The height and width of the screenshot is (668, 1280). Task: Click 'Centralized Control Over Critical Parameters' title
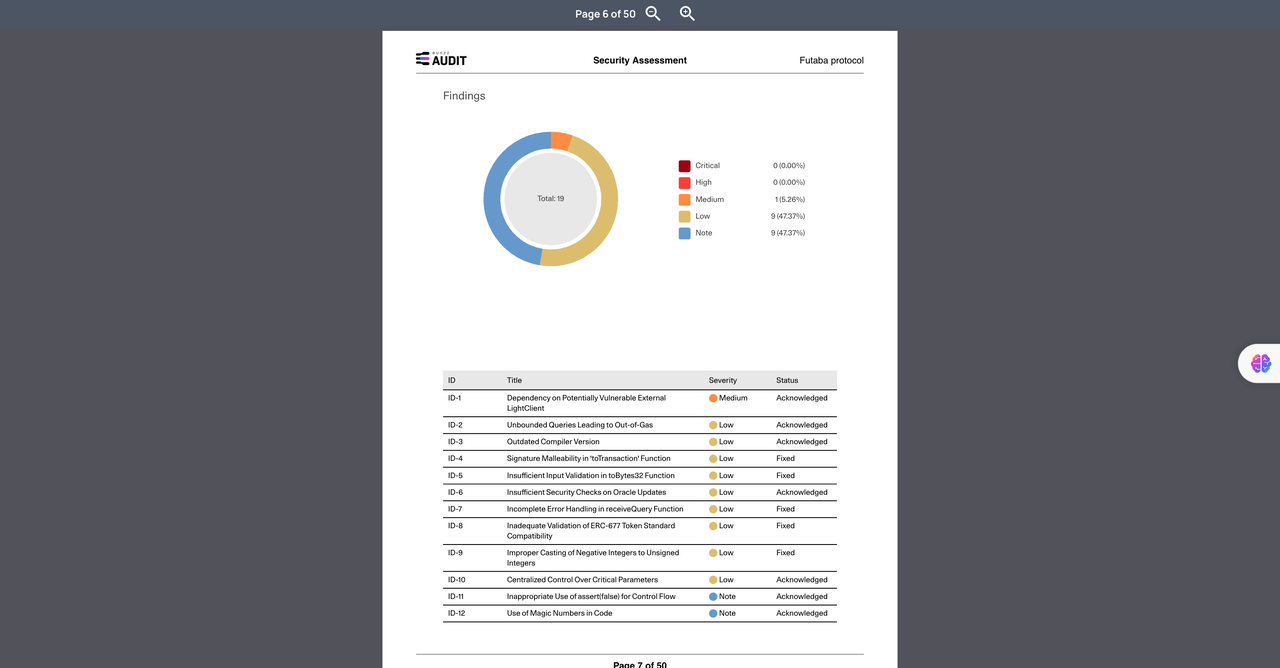582,580
